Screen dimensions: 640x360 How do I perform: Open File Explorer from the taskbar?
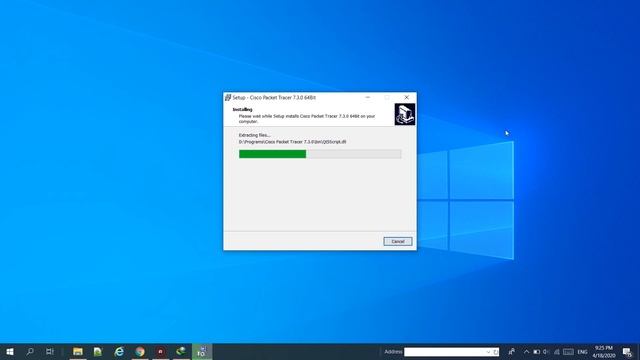pos(78,351)
